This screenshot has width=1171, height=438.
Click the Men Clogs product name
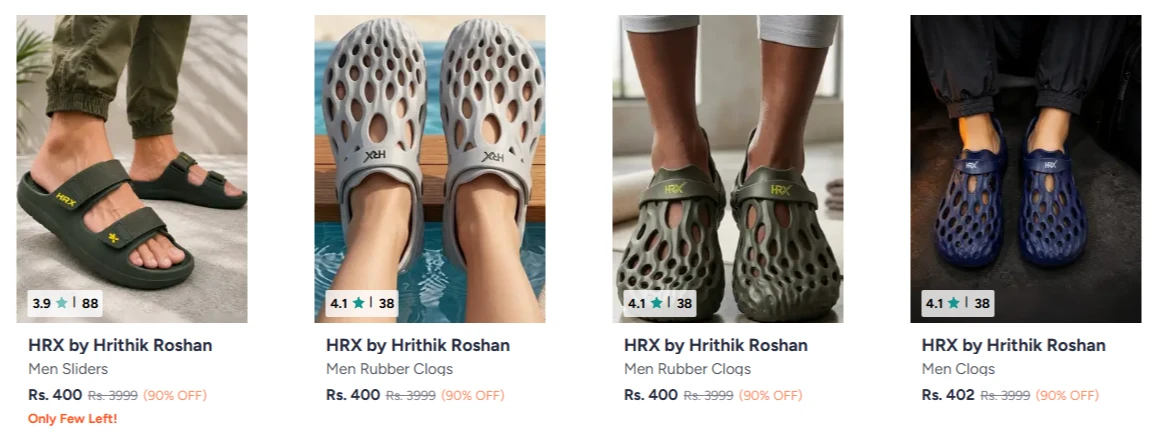[958, 369]
